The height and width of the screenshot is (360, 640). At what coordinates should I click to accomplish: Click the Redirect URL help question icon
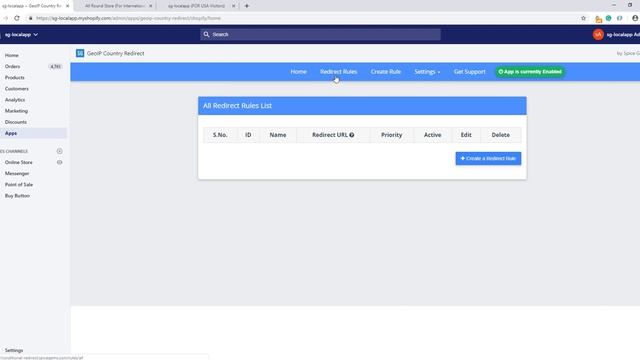[351, 135]
